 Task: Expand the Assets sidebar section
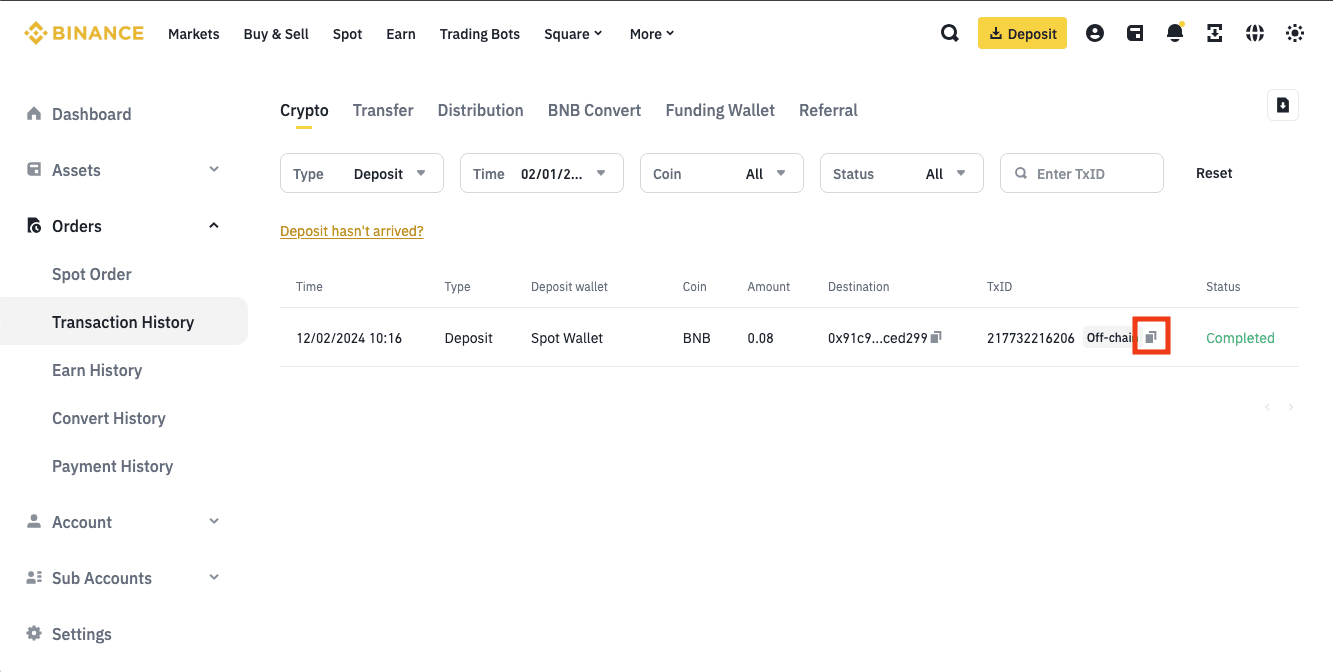(214, 170)
